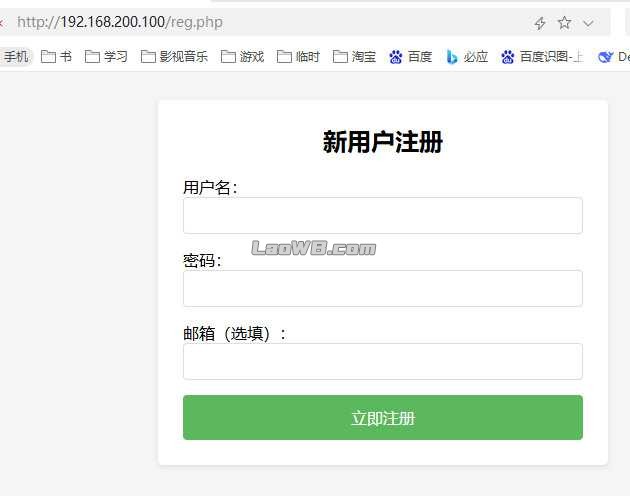Bookmark this page with the star icon
This screenshot has width=630, height=496.
pos(565,23)
